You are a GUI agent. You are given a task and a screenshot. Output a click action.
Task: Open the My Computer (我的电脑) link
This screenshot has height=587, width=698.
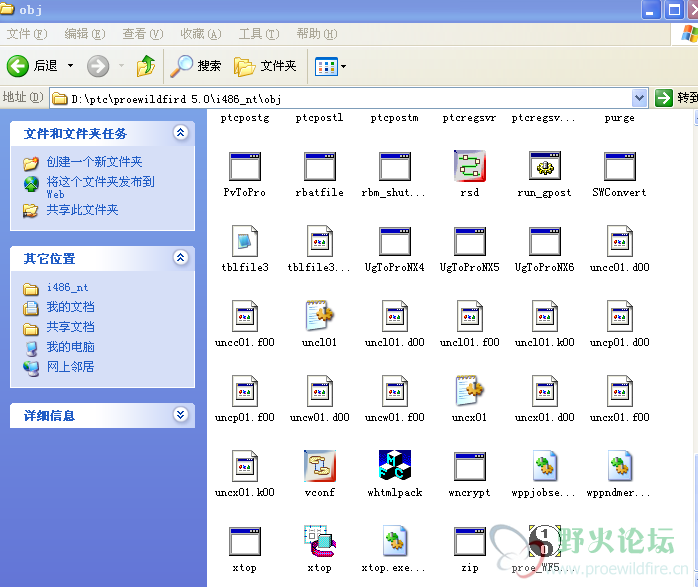(x=70, y=347)
